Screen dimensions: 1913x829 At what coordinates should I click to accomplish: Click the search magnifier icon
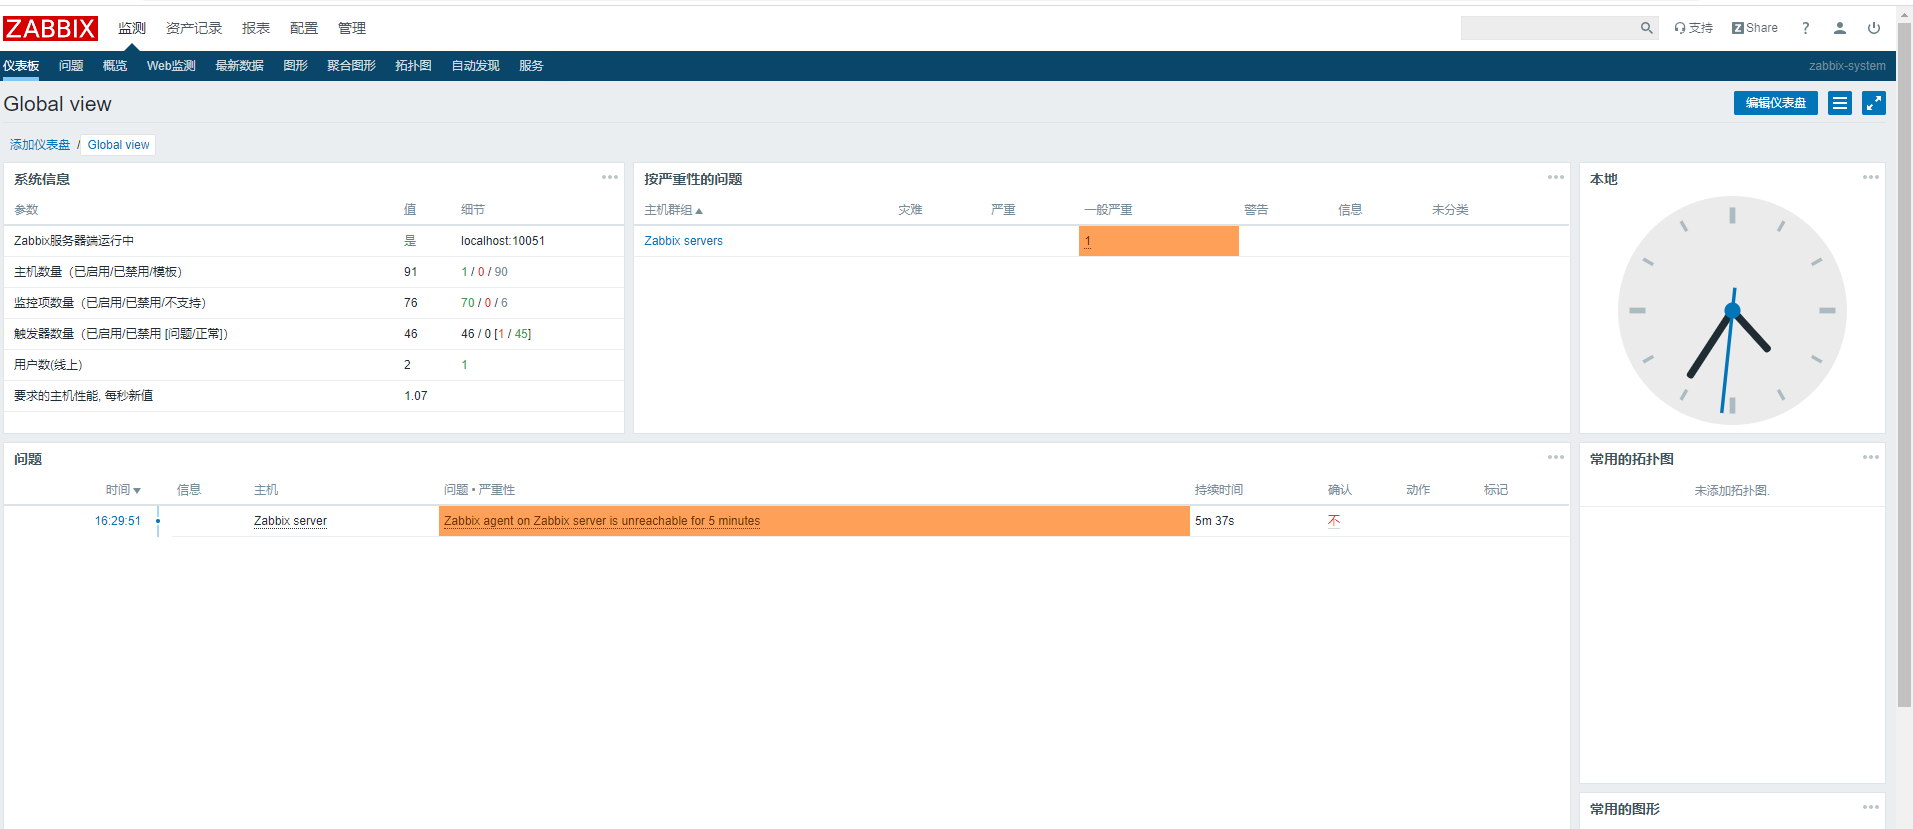point(1646,28)
